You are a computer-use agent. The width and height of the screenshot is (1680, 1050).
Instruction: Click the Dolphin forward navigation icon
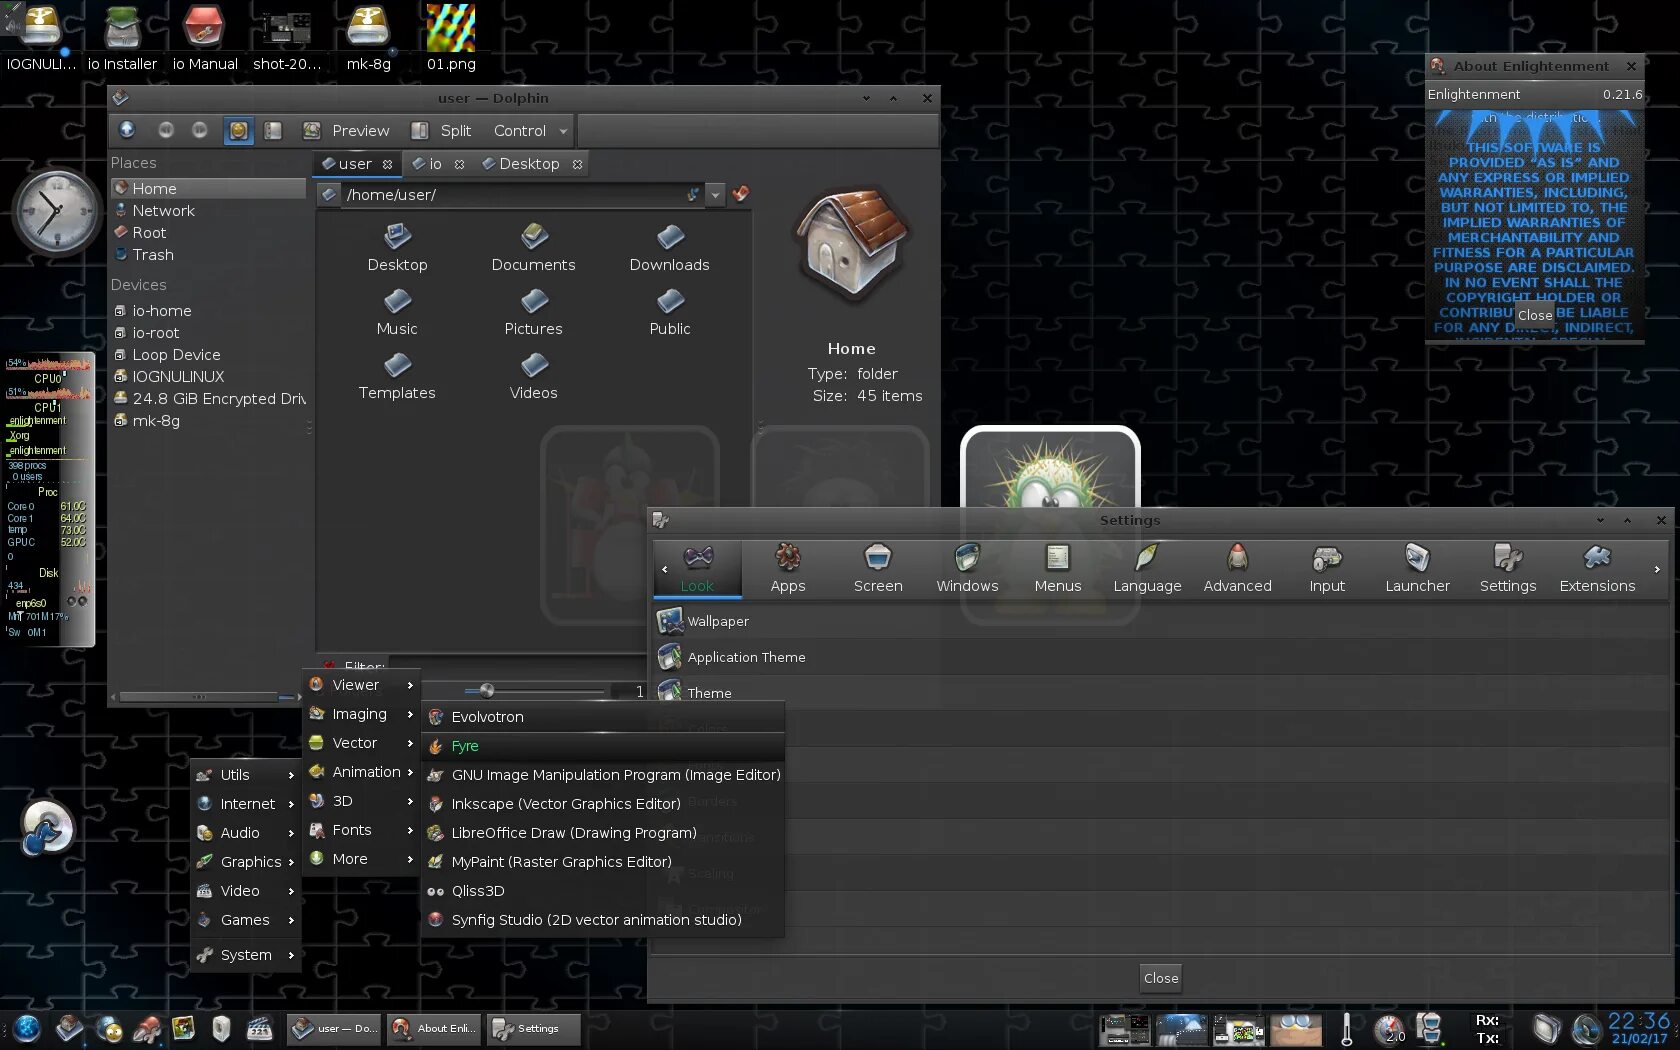[200, 130]
